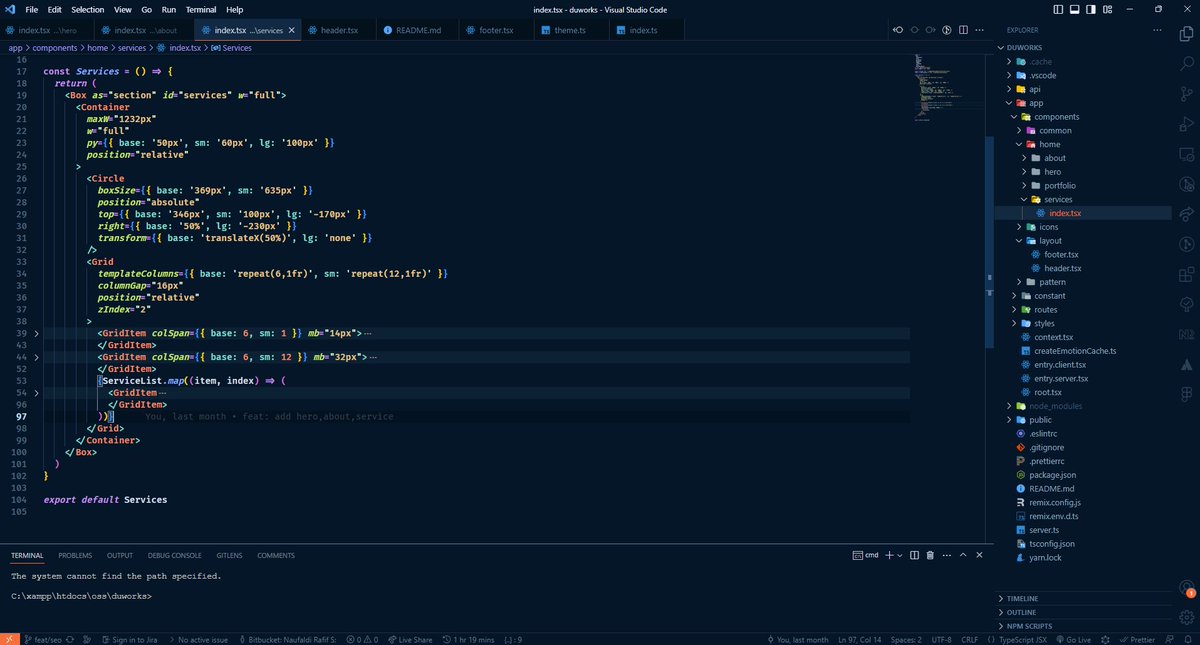Maximize the terminal panel size

click(x=964, y=555)
